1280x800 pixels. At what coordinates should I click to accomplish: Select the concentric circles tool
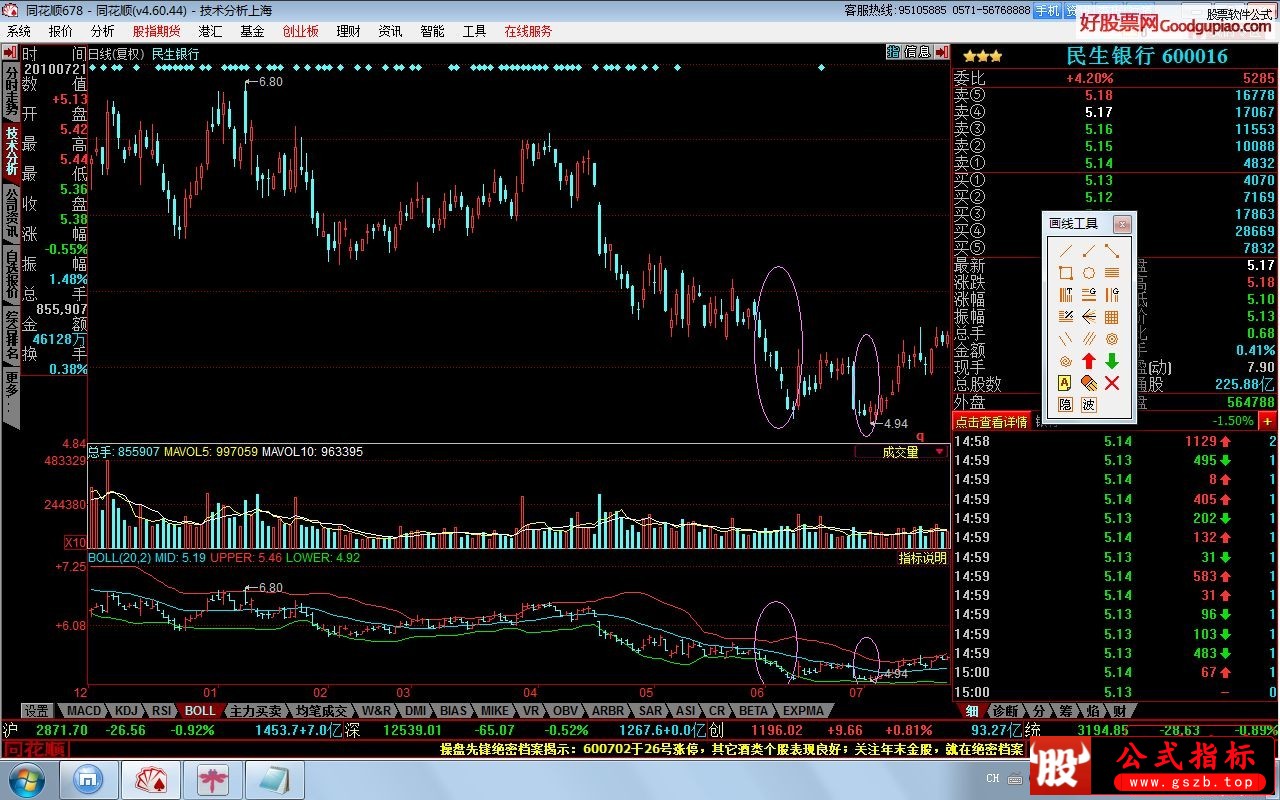click(x=1112, y=339)
